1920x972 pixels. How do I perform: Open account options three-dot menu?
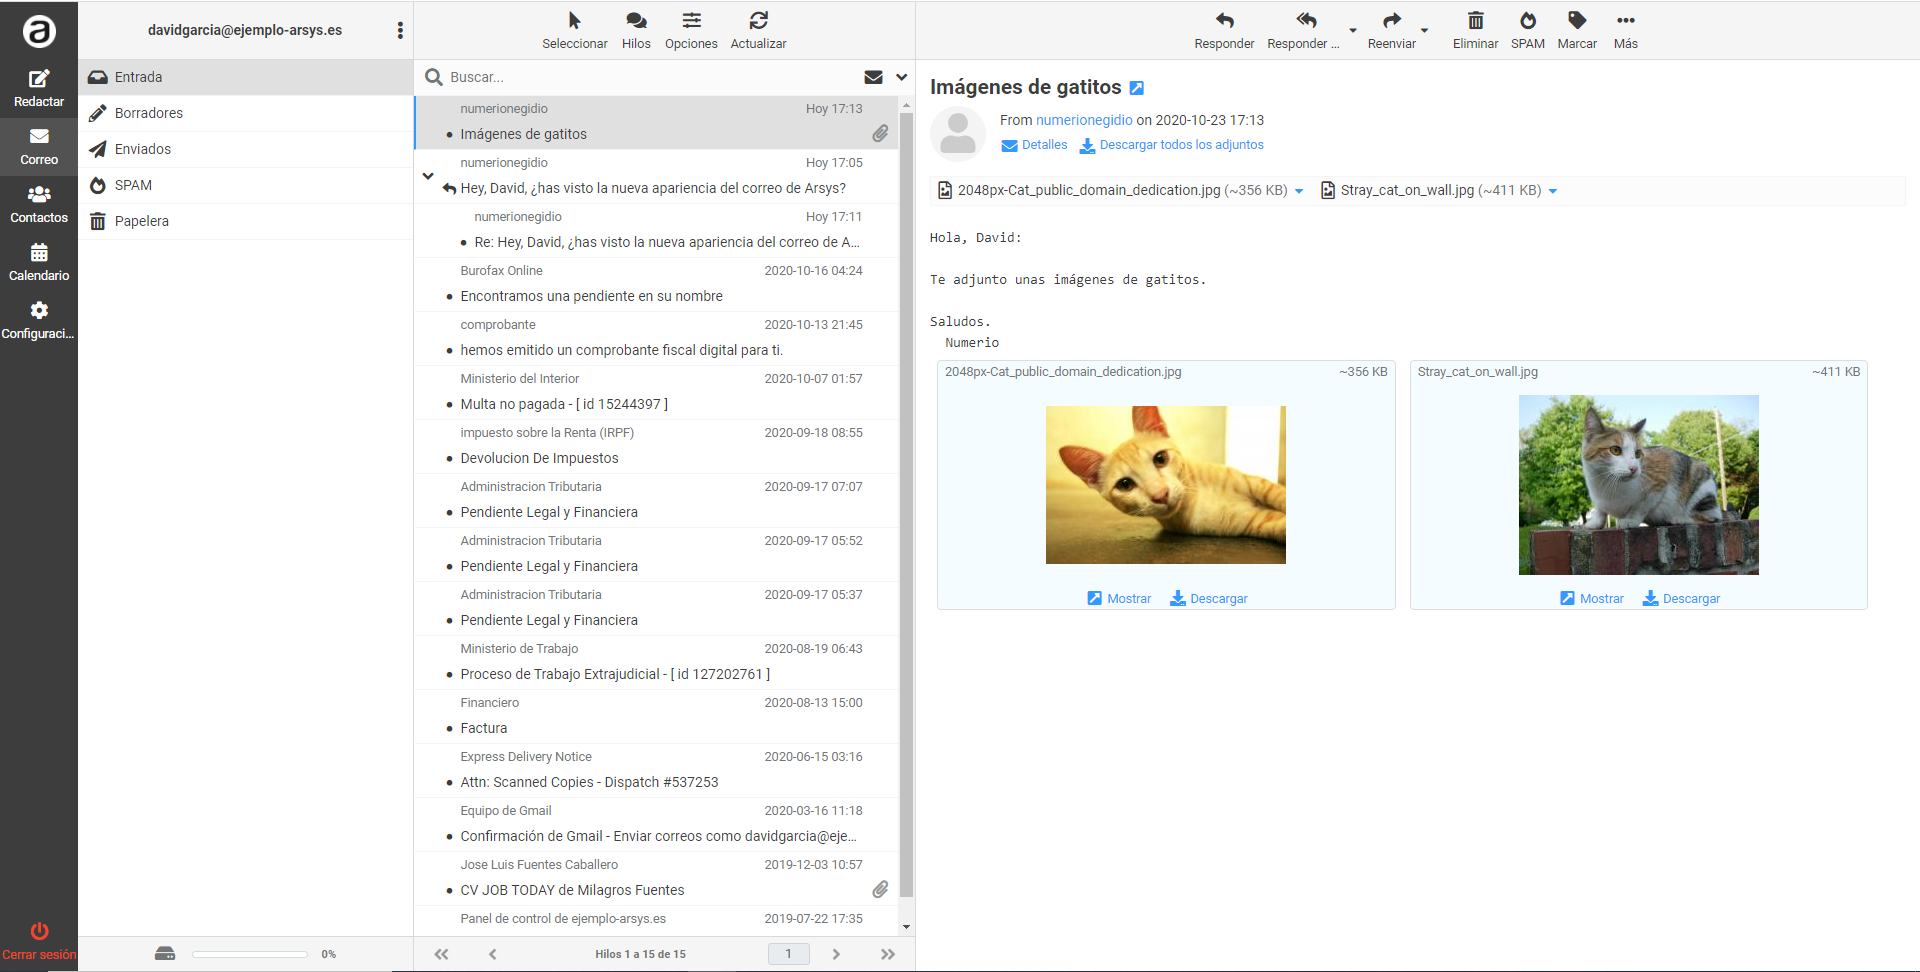coord(400,30)
